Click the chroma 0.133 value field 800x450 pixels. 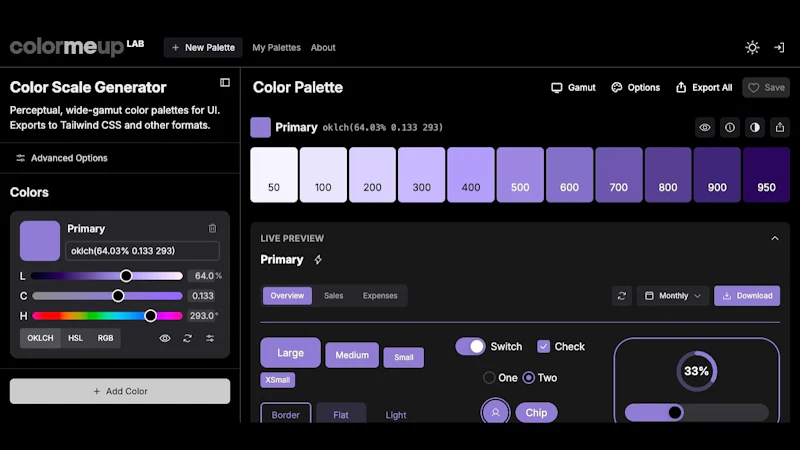(202, 296)
